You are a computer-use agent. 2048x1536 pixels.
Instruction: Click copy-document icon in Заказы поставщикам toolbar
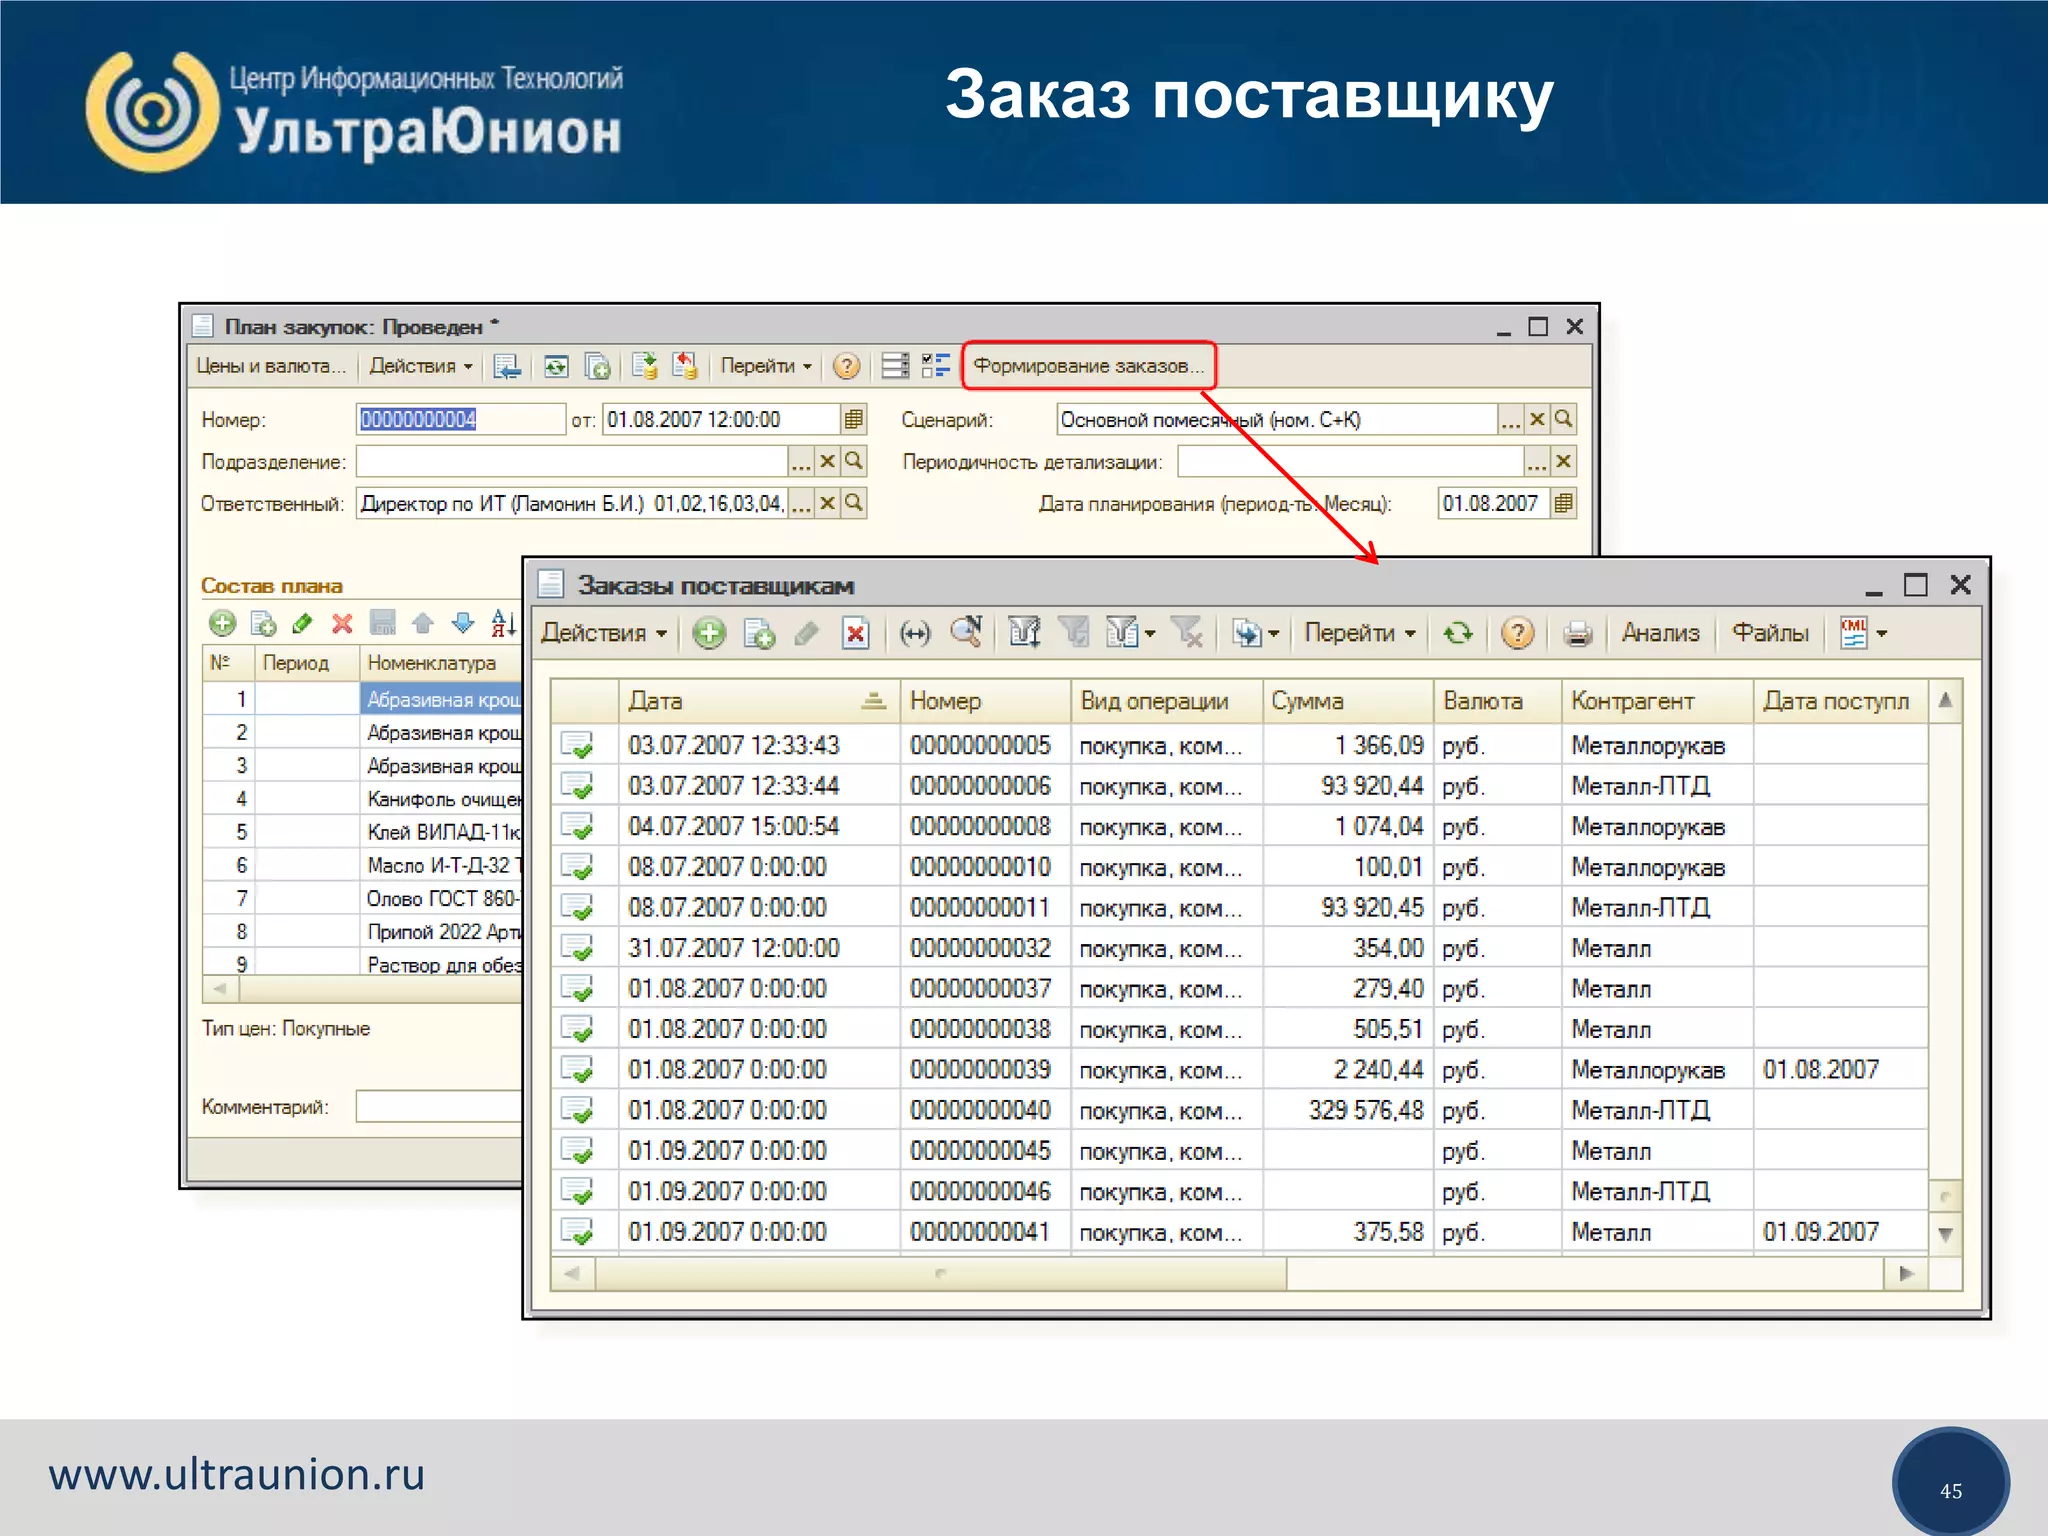tap(759, 633)
